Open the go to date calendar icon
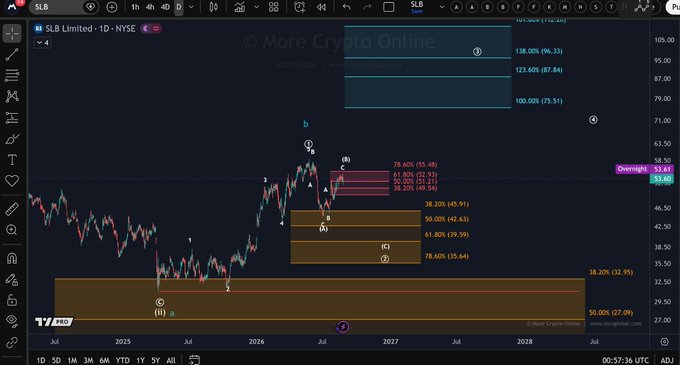Viewport: 680px width, 365px height. coord(194,359)
